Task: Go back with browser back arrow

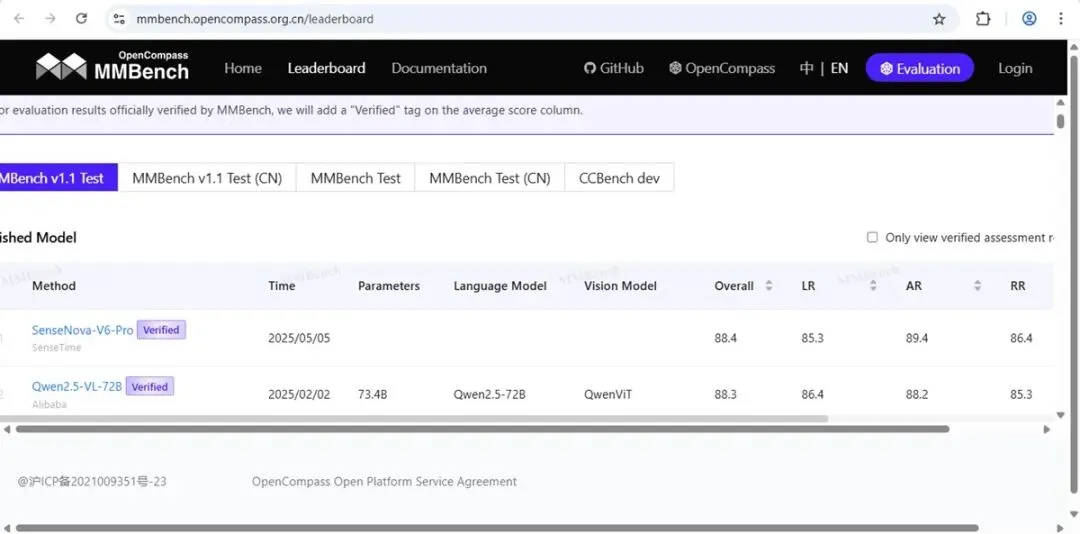Action: (19, 19)
